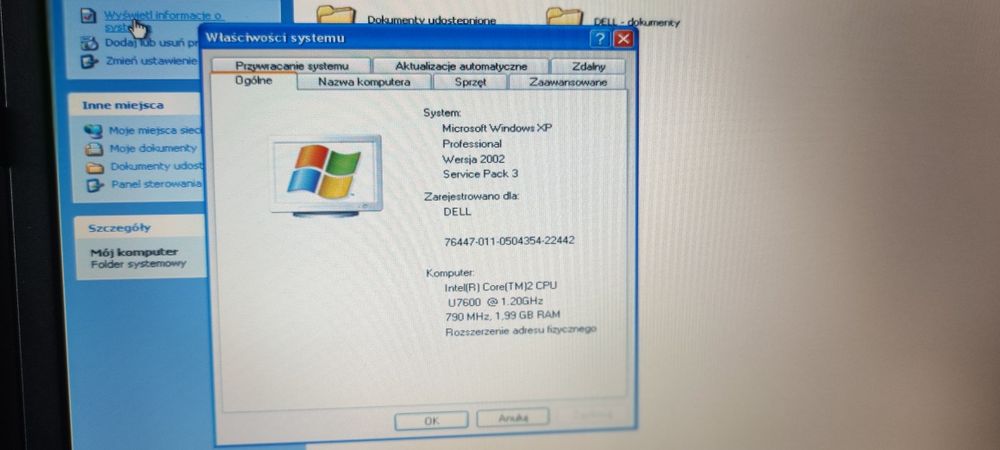This screenshot has height=450, width=1000.
Task: Click Rozszerzenie adresu fizycznego text
Action: coord(520,331)
